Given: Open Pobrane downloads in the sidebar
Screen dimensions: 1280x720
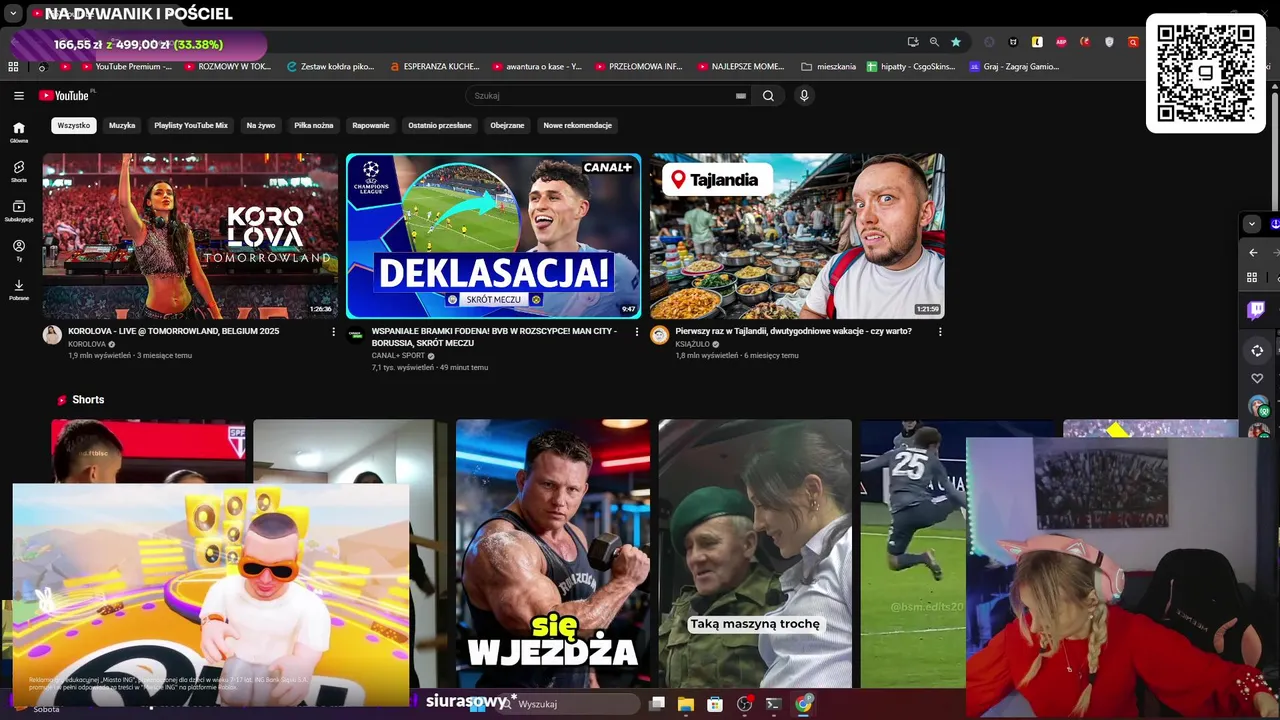Looking at the screenshot, I should tap(18, 290).
